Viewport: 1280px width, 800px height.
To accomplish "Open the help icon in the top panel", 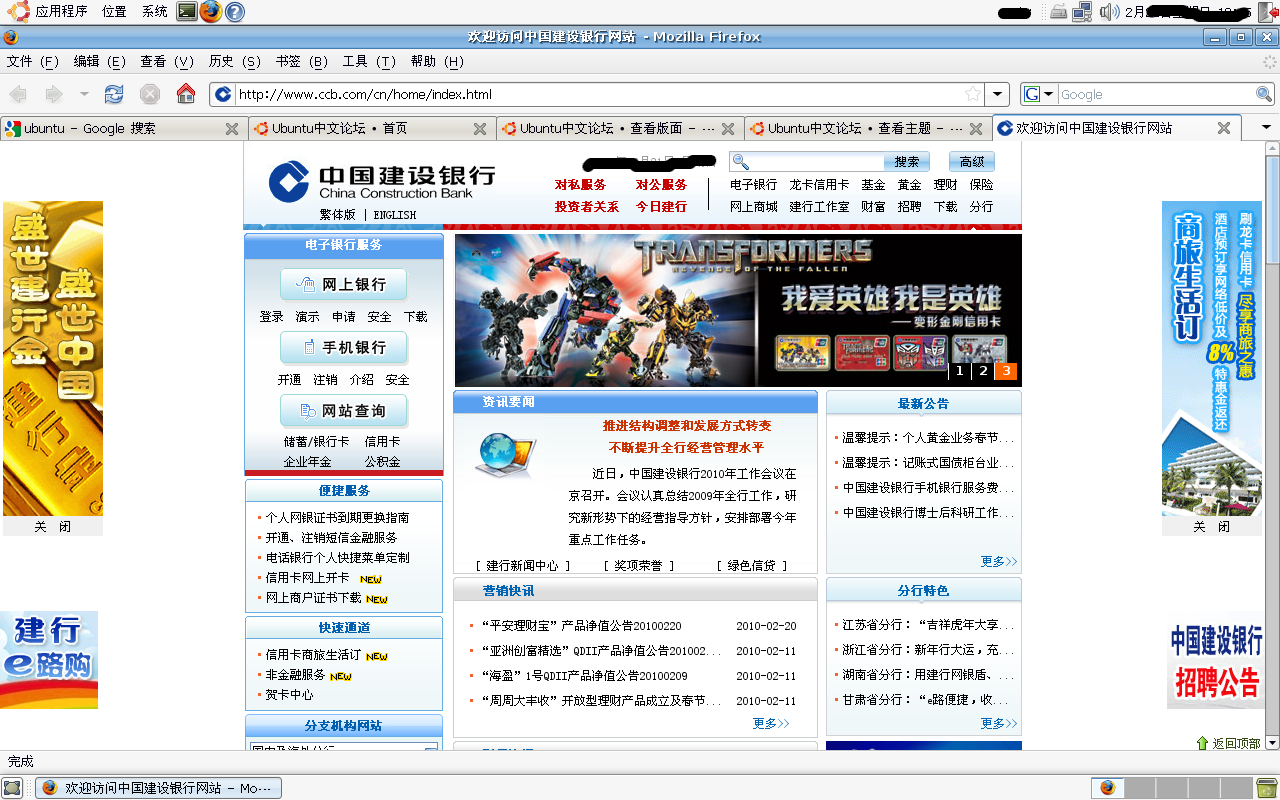I will pyautogui.click(x=234, y=12).
